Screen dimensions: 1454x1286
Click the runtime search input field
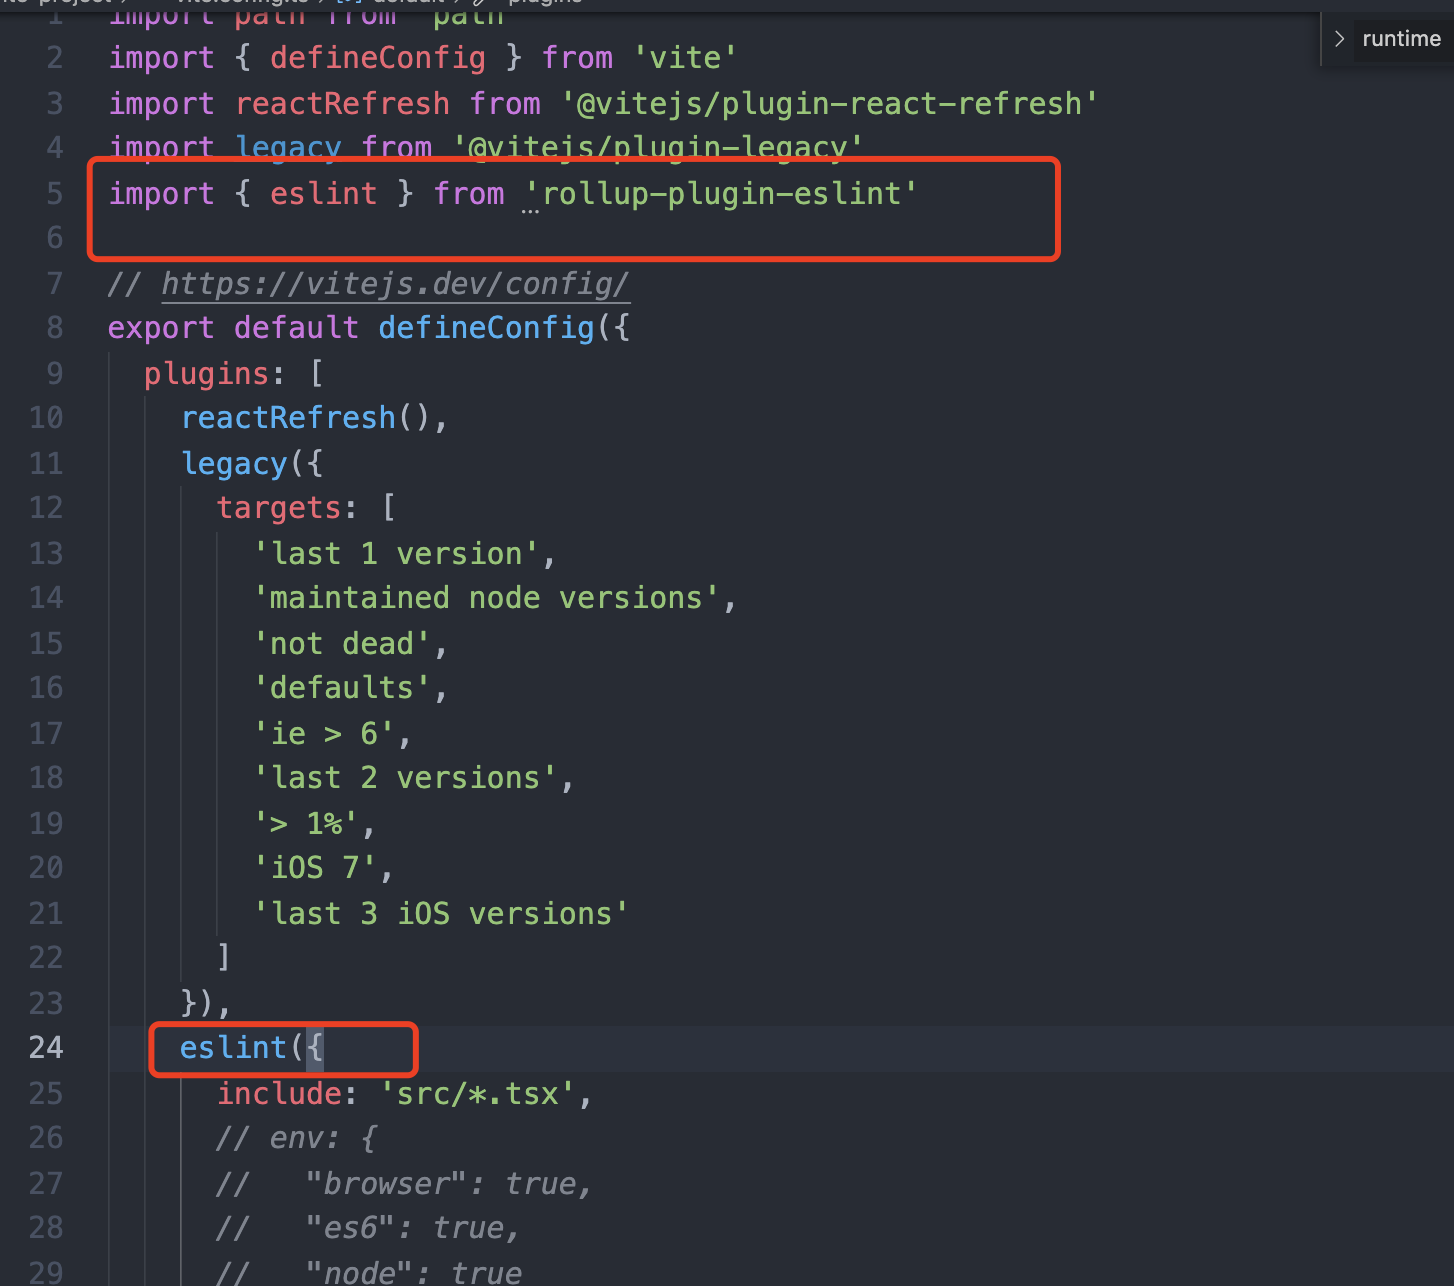pyautogui.click(x=1404, y=39)
